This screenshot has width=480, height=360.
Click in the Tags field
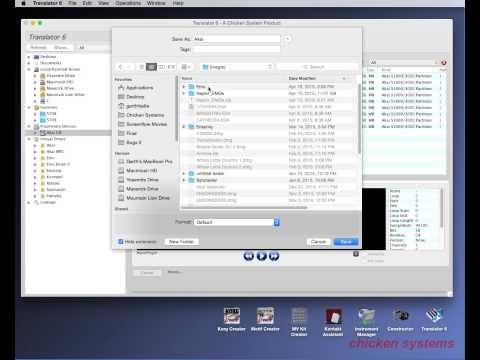tap(236, 49)
